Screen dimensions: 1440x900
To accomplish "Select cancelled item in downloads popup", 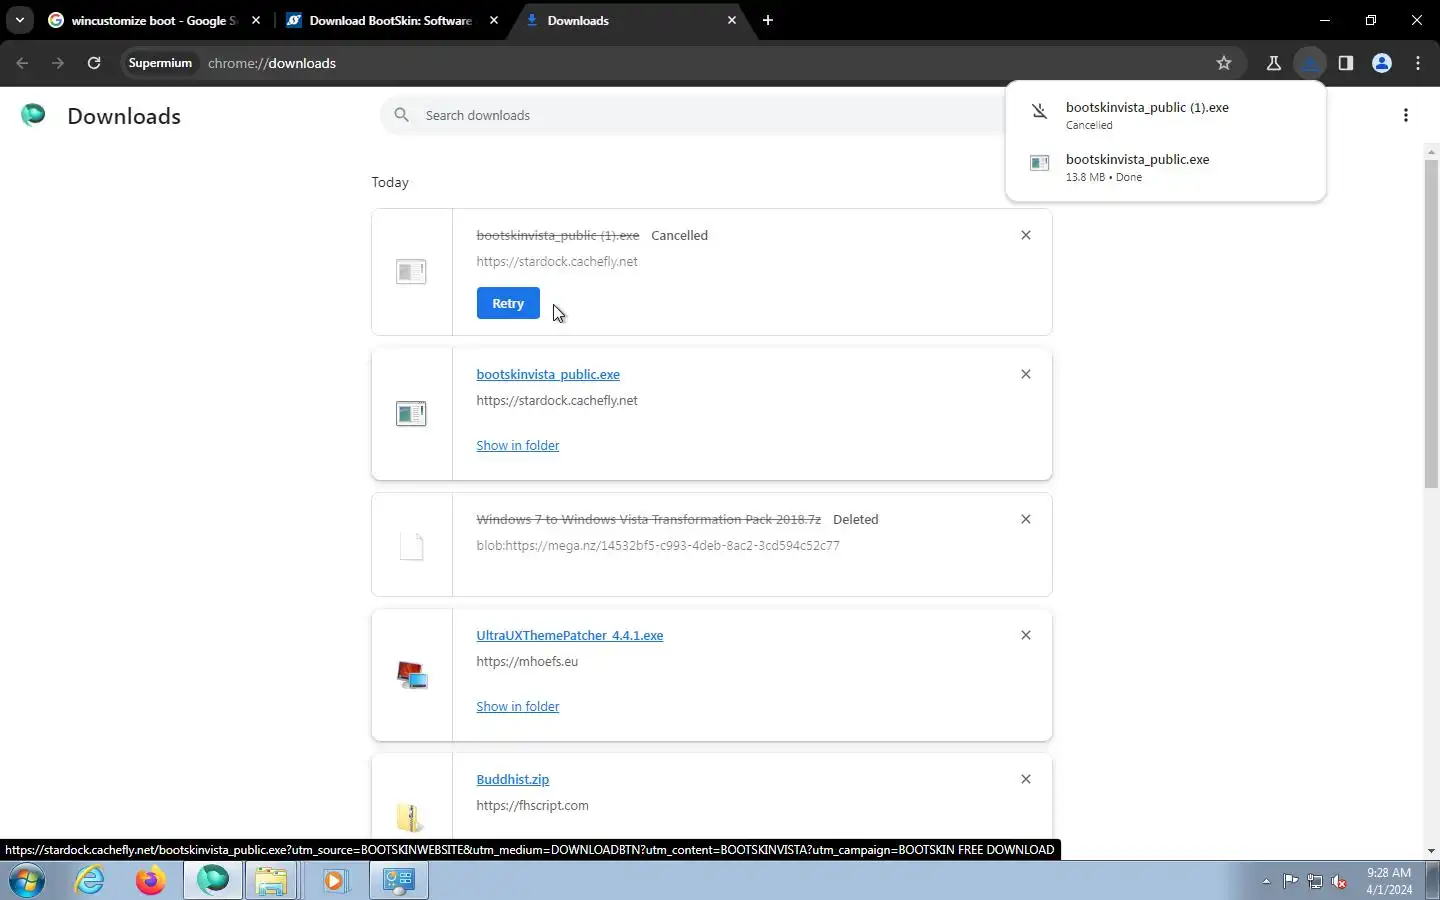I will [1166, 115].
